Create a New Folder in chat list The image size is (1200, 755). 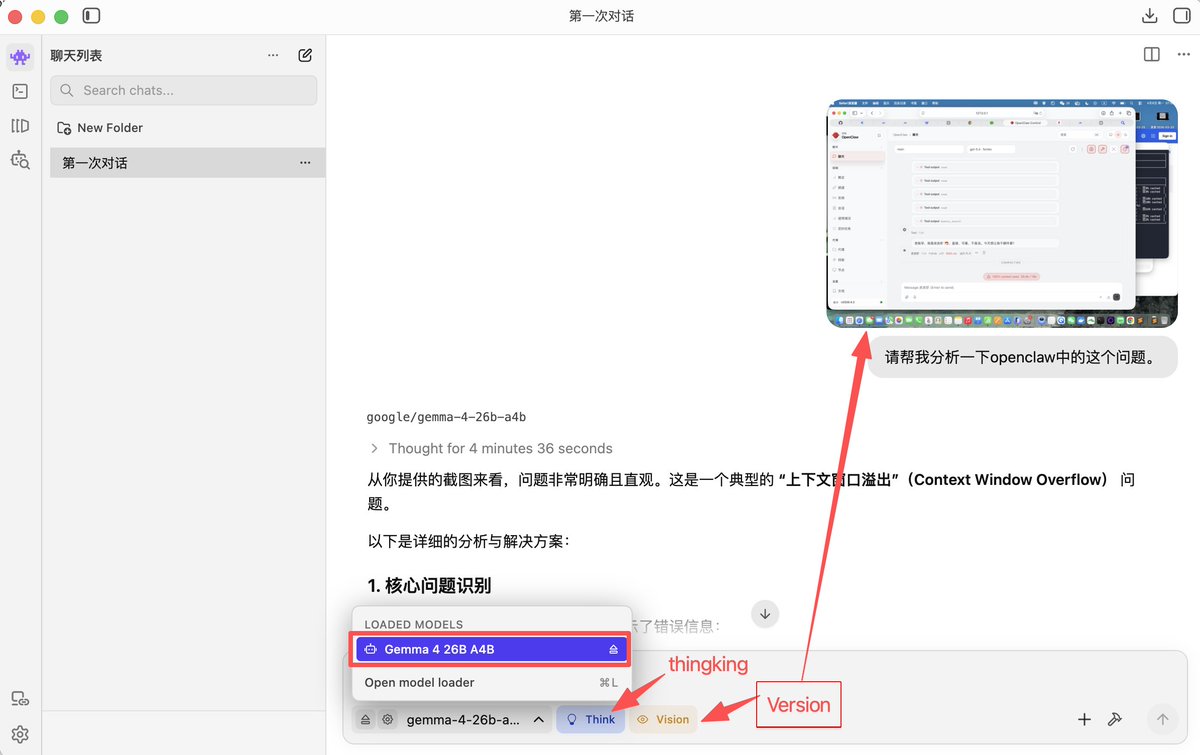pos(100,128)
